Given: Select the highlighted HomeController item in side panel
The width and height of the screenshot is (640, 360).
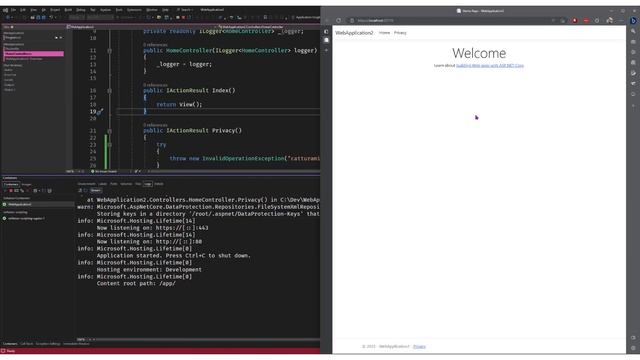Looking at the screenshot, I should pyautogui.click(x=34, y=54).
